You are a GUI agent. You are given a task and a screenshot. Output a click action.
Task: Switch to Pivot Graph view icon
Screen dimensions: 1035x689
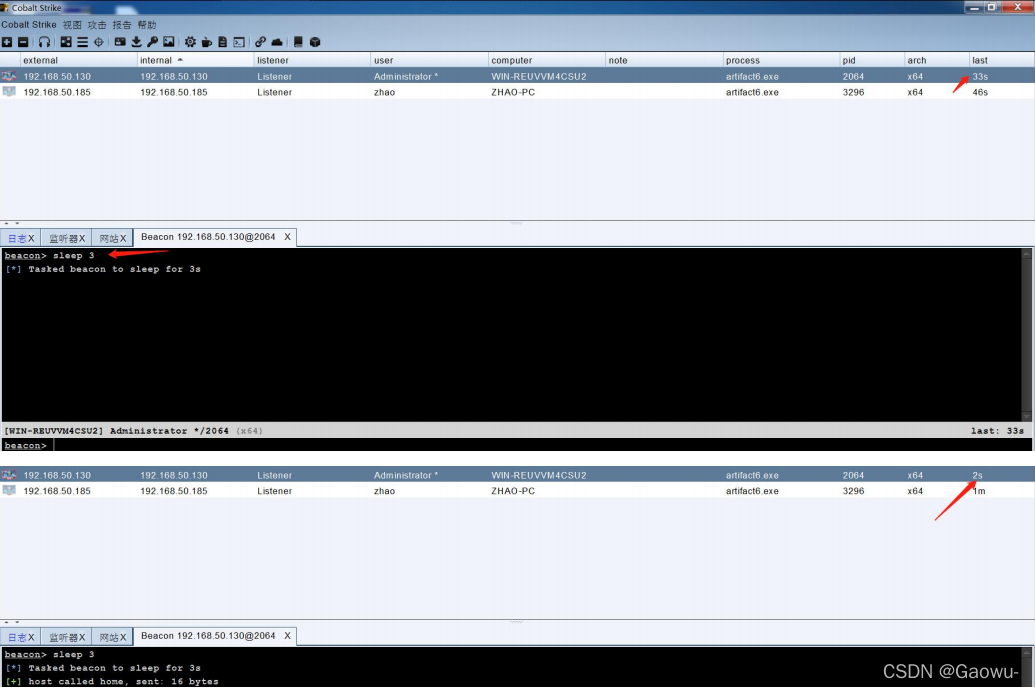(66, 42)
